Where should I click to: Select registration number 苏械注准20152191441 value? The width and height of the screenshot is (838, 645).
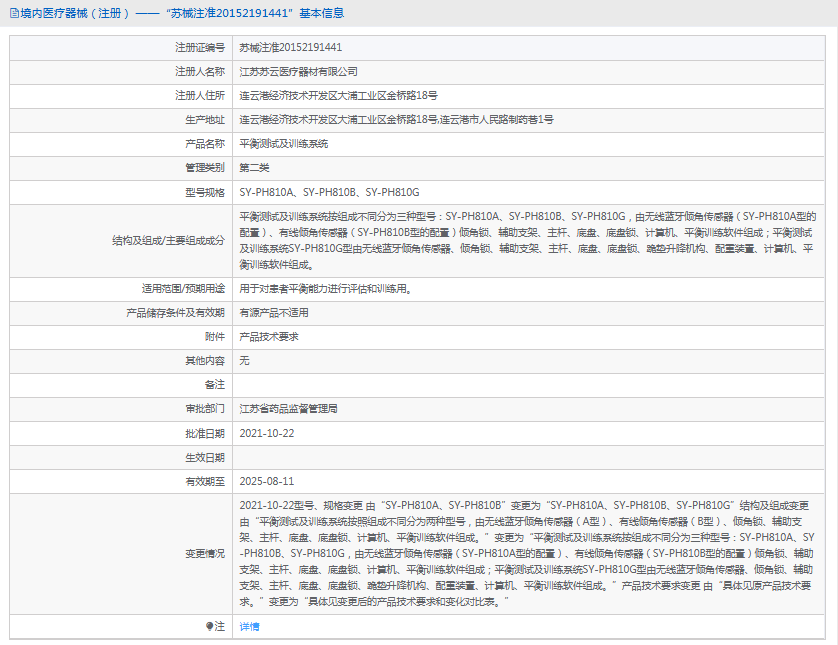point(290,48)
